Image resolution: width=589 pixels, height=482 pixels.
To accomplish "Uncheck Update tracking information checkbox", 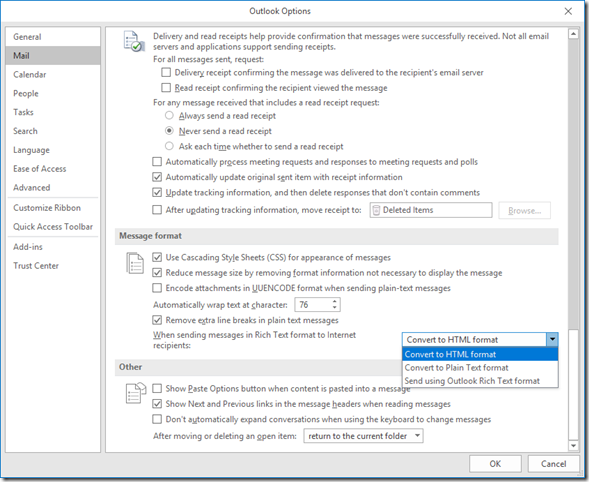I will click(x=157, y=192).
